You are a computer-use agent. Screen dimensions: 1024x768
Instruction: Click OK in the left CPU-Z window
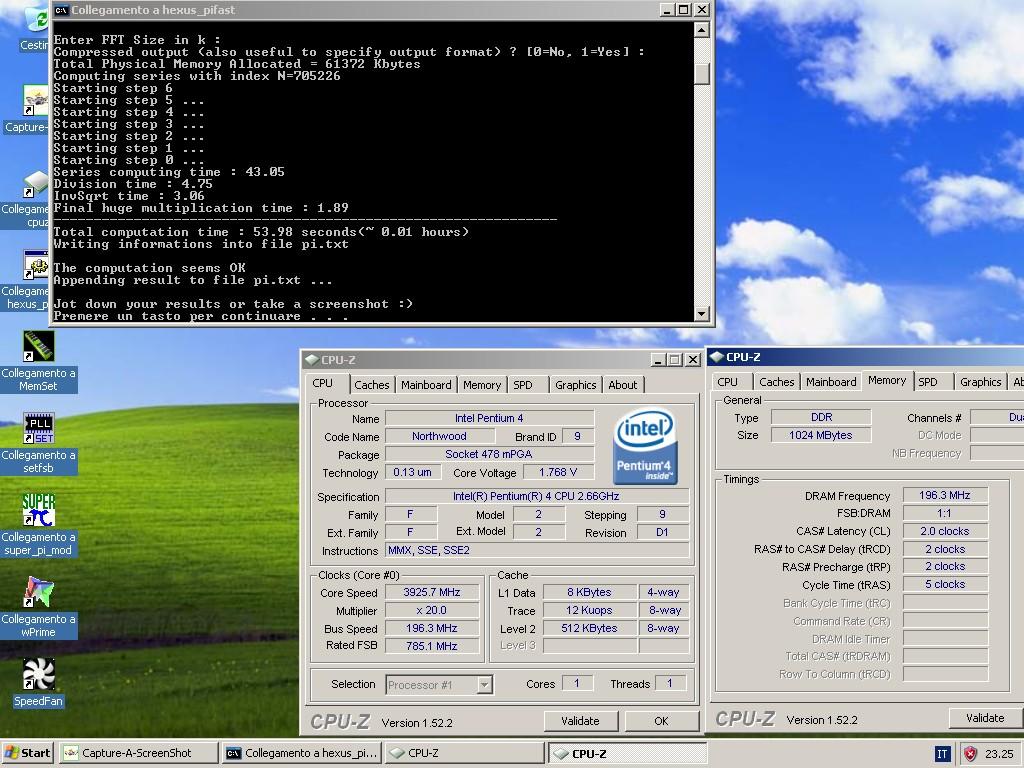click(x=661, y=721)
